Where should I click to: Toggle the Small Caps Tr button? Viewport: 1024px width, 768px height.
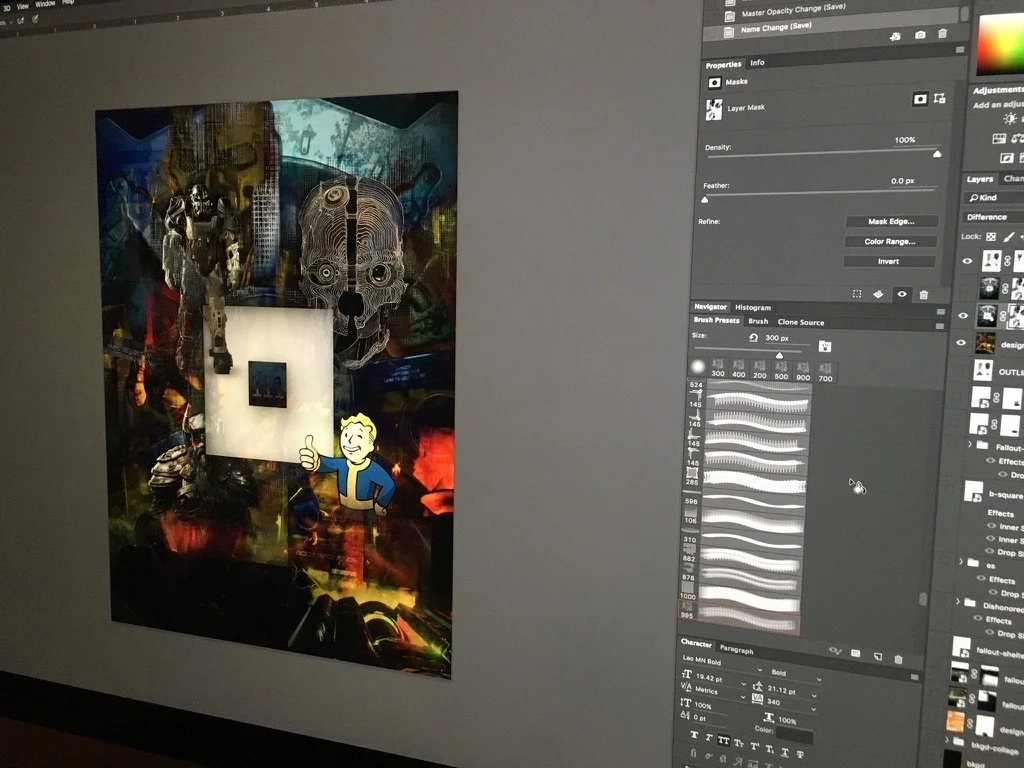(x=739, y=743)
